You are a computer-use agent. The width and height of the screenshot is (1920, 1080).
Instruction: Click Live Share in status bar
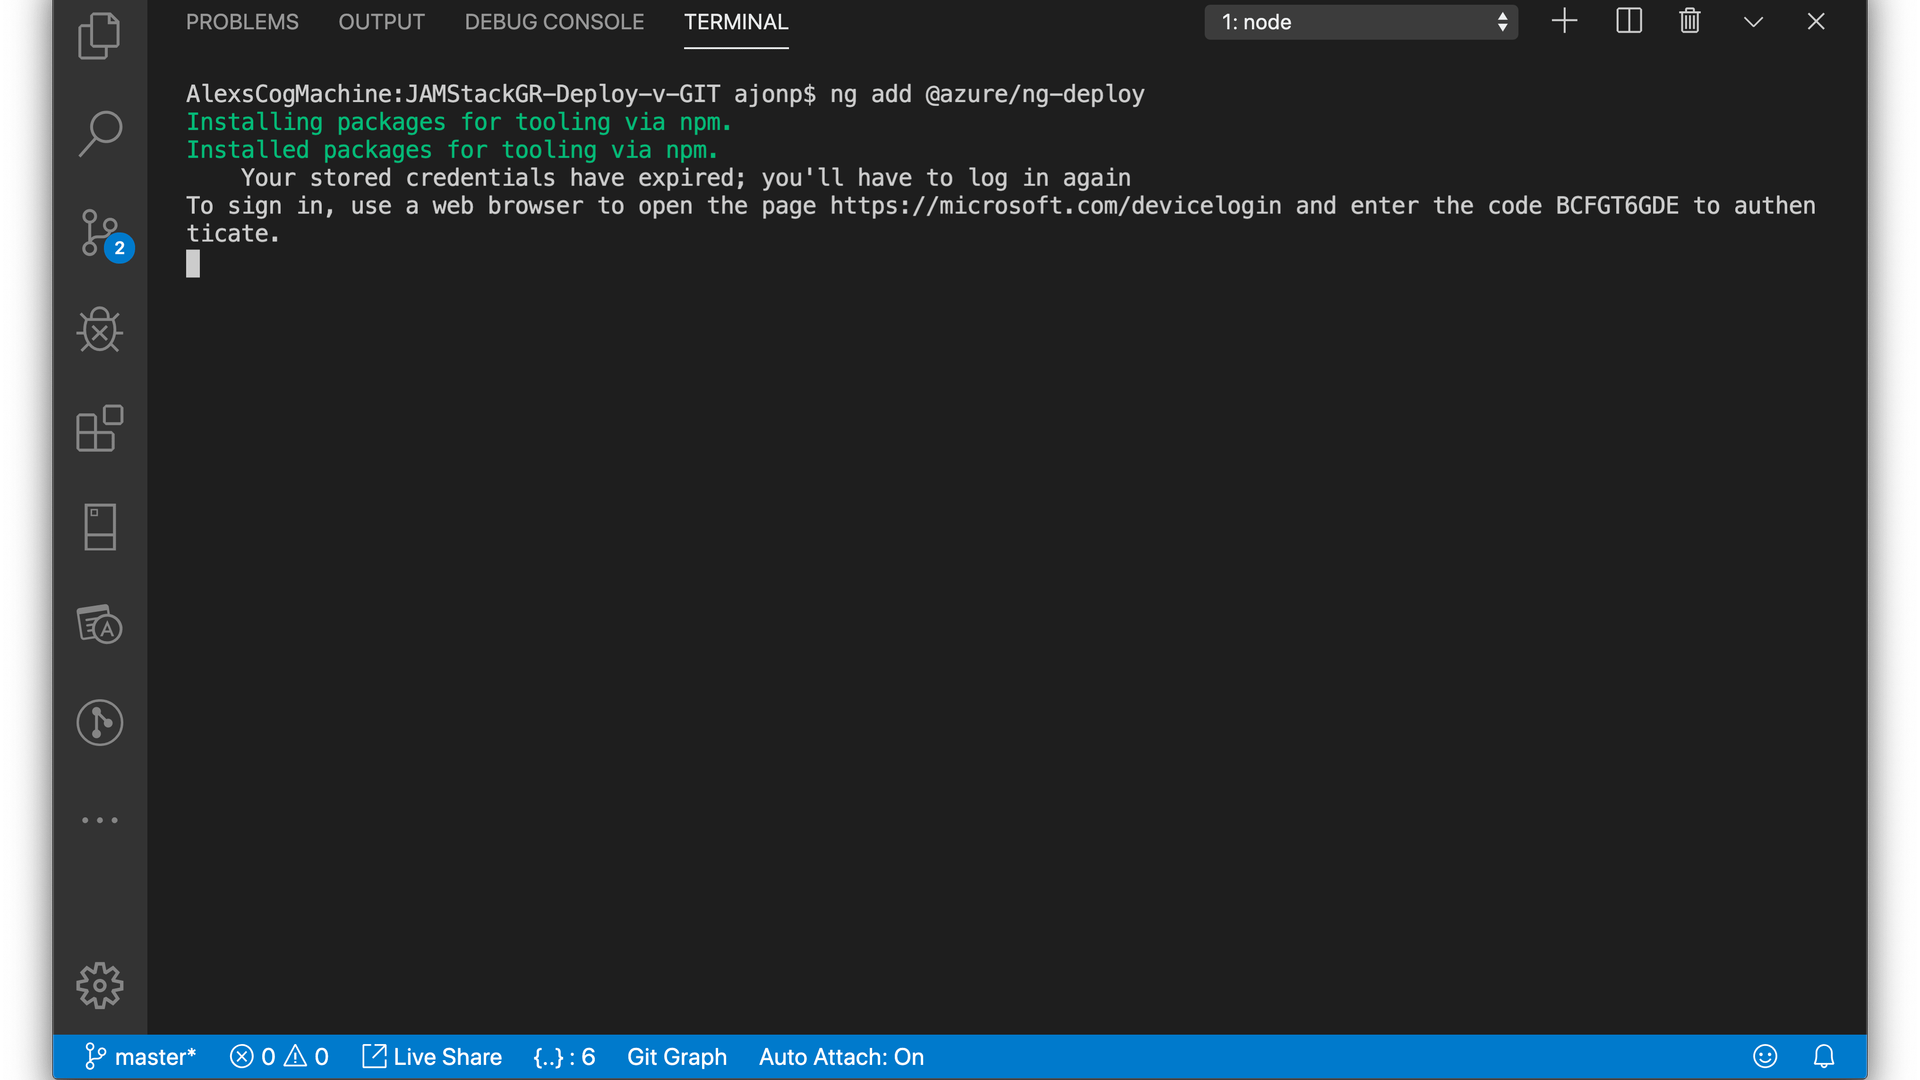(x=432, y=1057)
